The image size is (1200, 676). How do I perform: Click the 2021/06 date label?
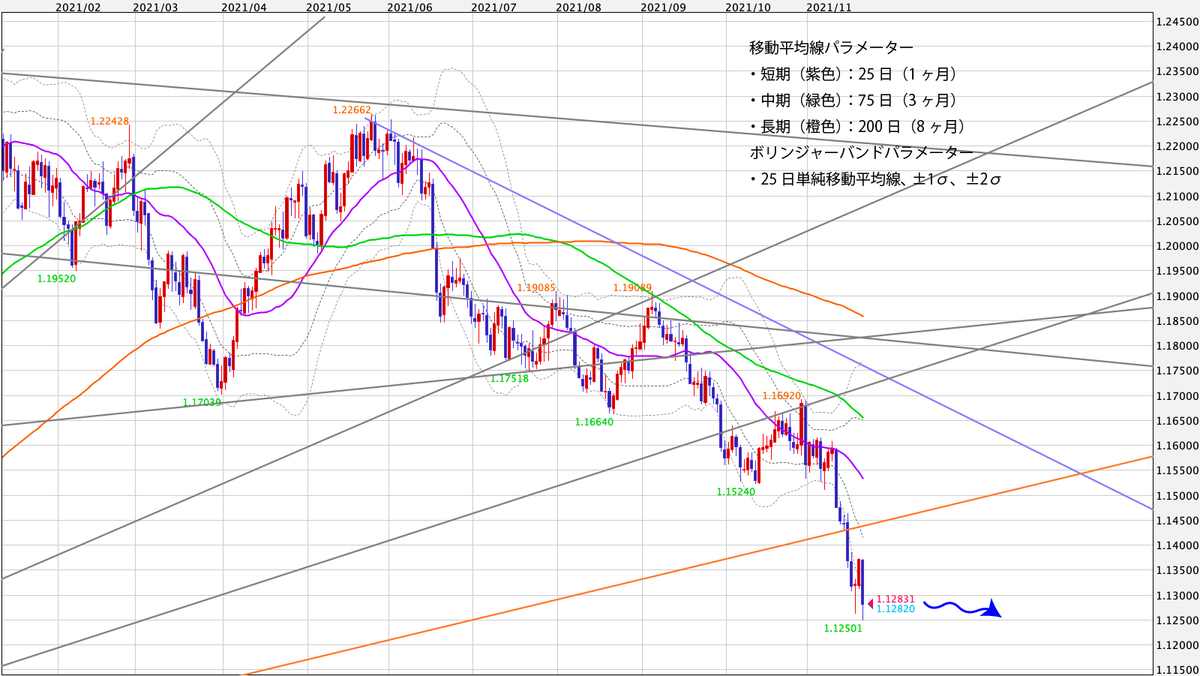[x=408, y=7]
